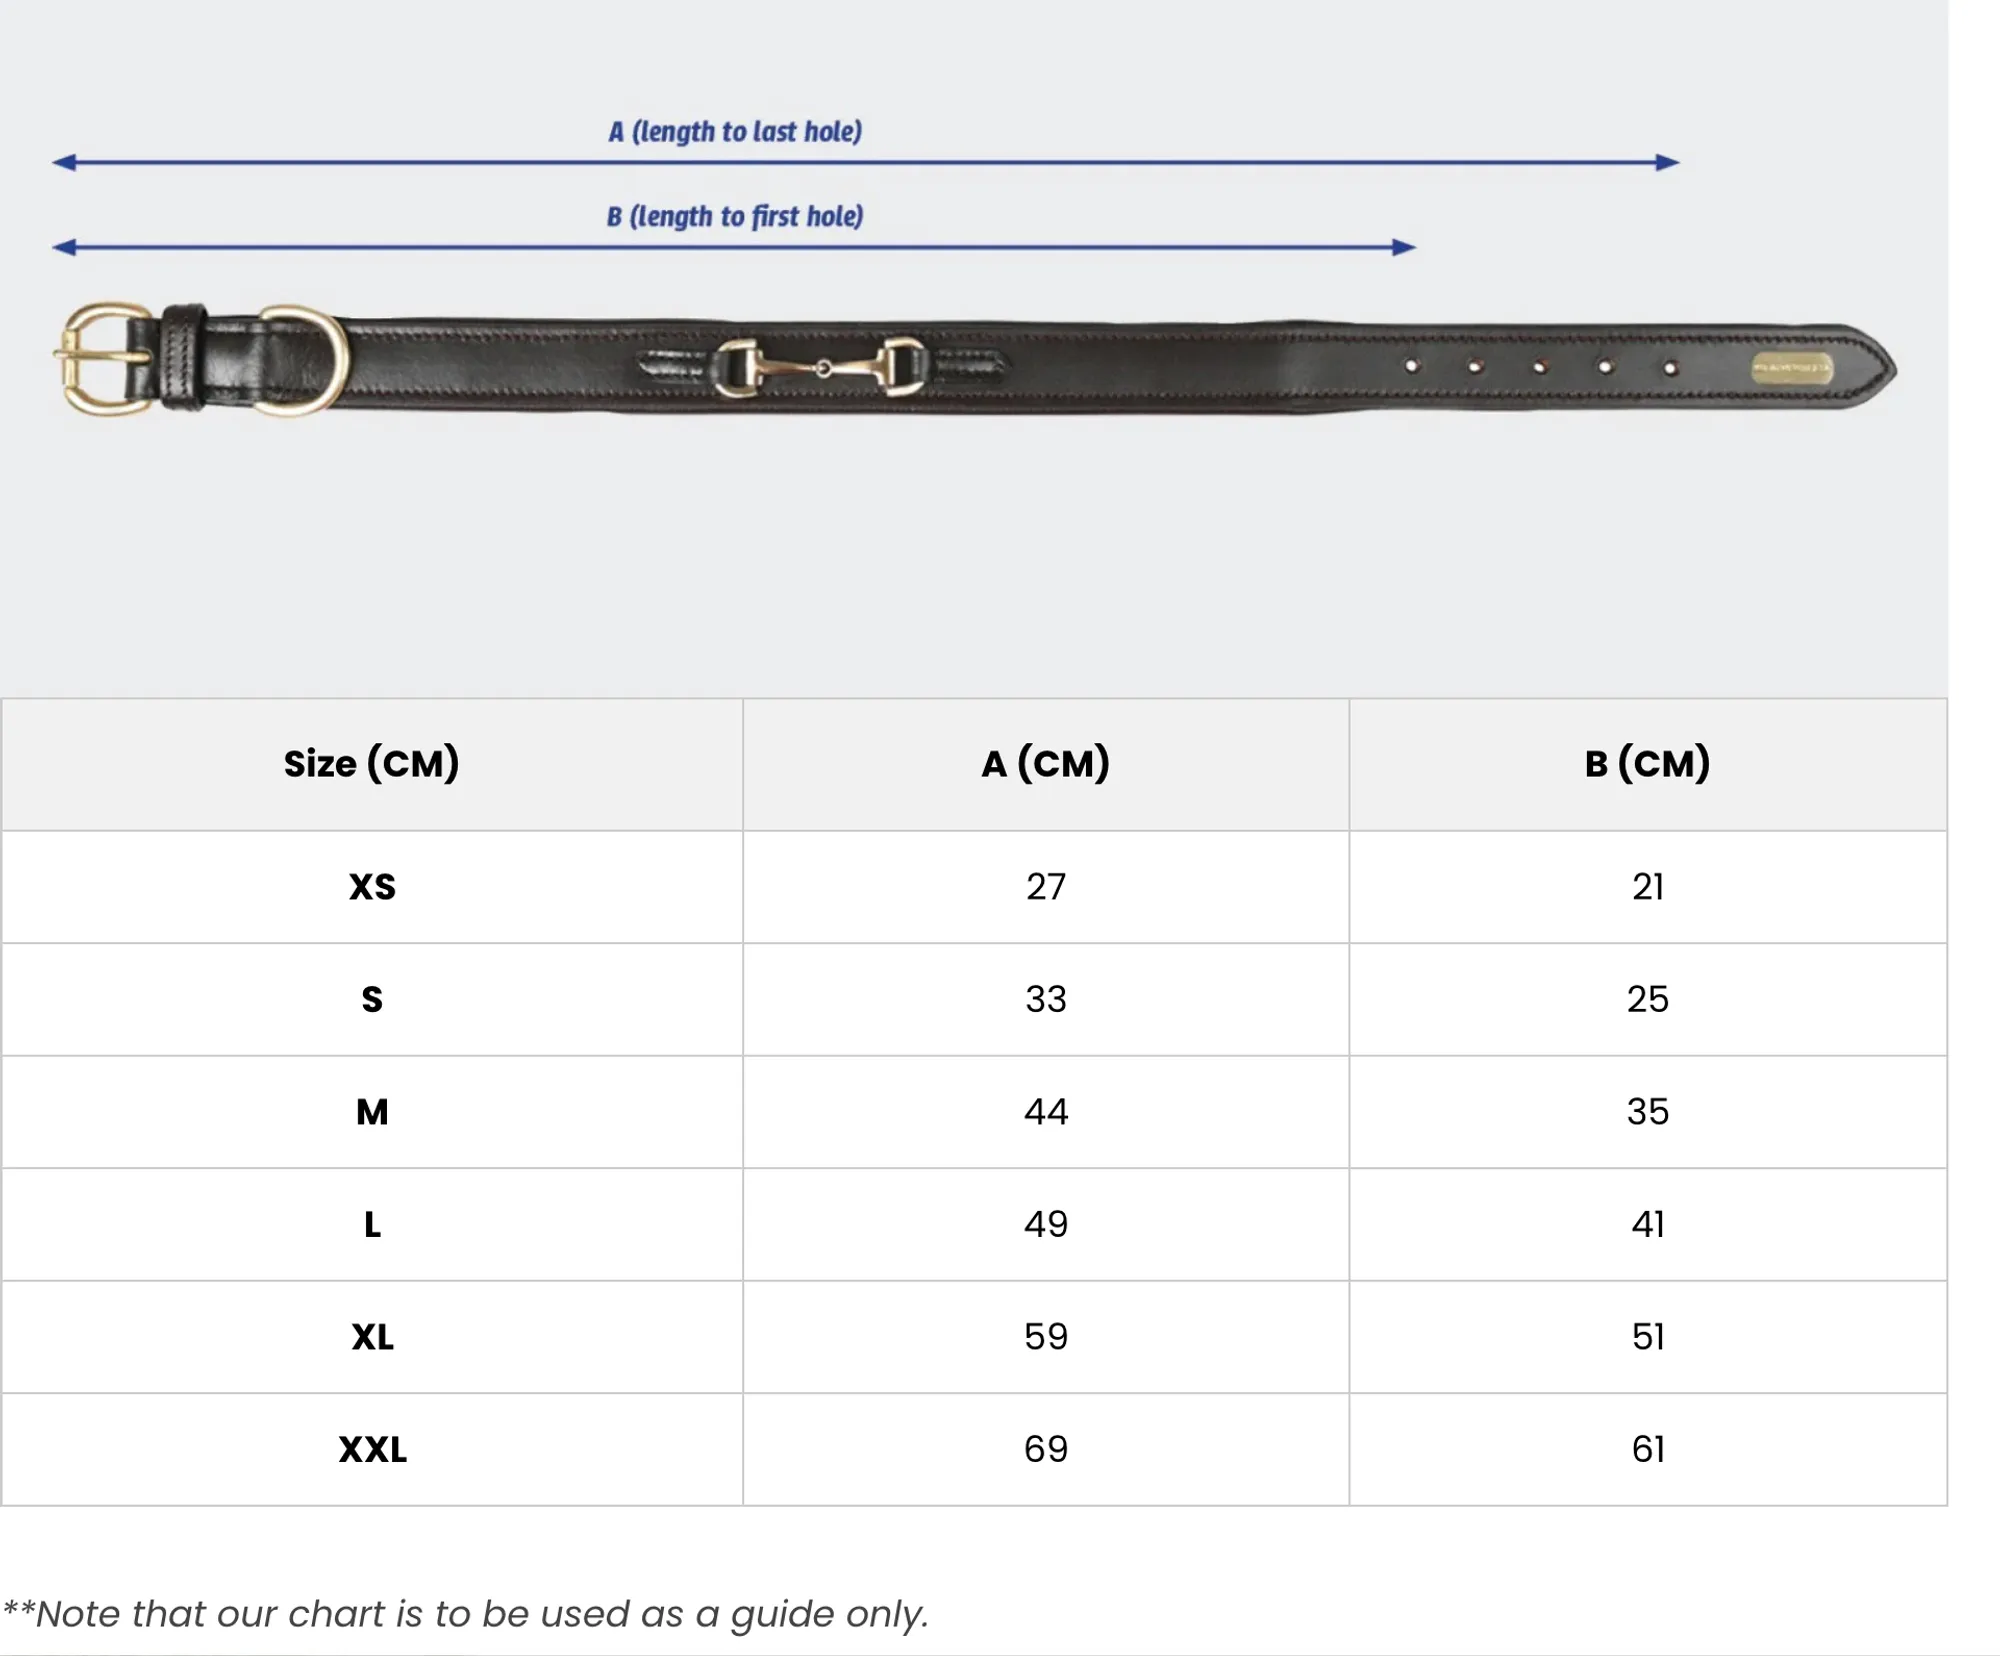Click the gold nameplate on collar tip
The width and height of the screenshot is (2000, 1656).
1793,368
